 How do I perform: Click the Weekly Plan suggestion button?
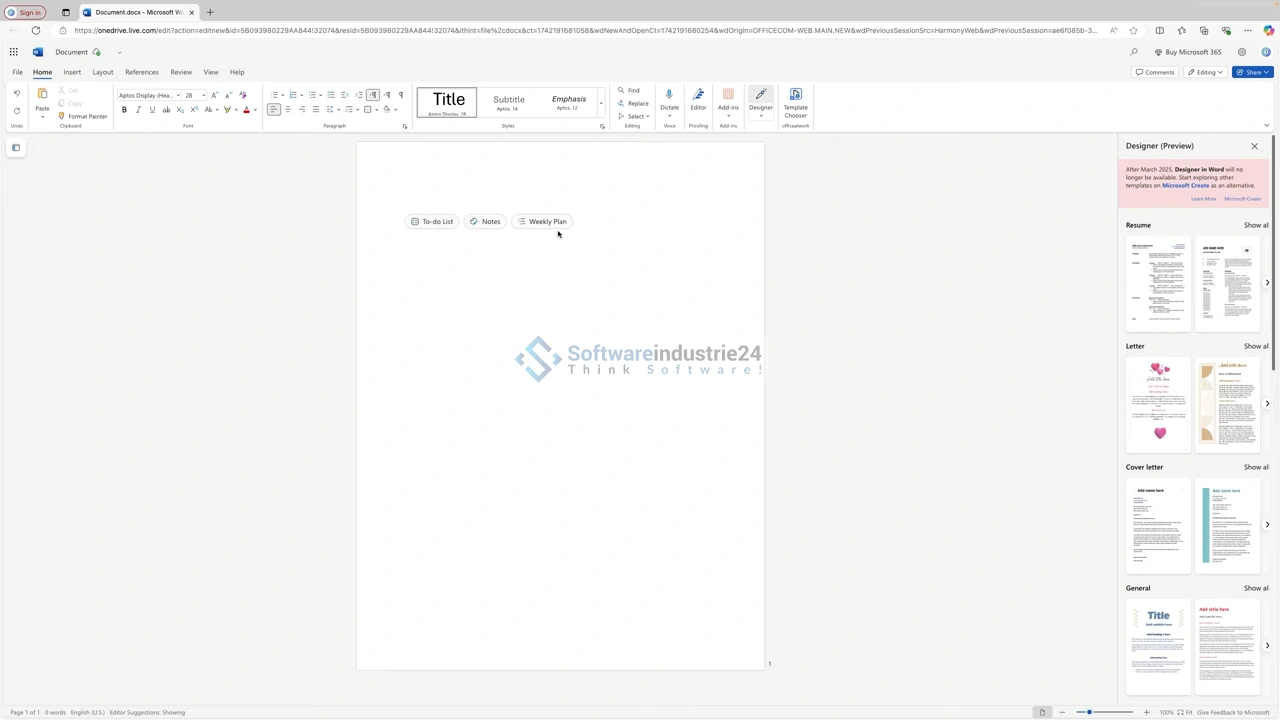[542, 222]
